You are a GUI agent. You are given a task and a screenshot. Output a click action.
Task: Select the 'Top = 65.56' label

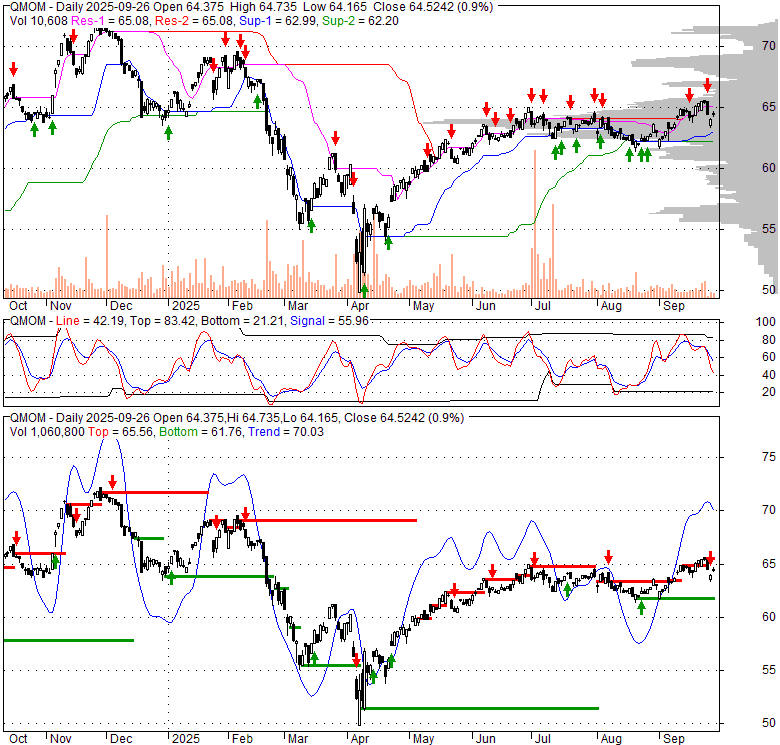point(120,432)
